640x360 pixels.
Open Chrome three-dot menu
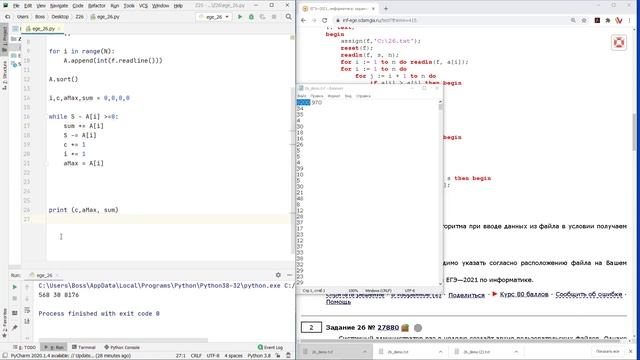630,20
